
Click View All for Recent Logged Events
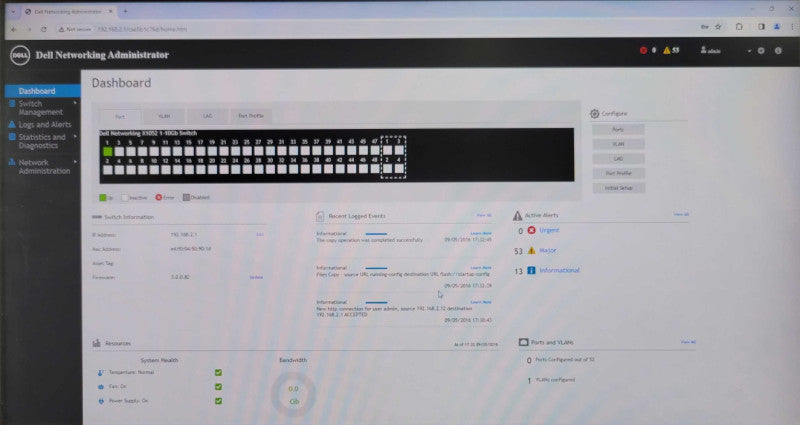pyautogui.click(x=484, y=215)
